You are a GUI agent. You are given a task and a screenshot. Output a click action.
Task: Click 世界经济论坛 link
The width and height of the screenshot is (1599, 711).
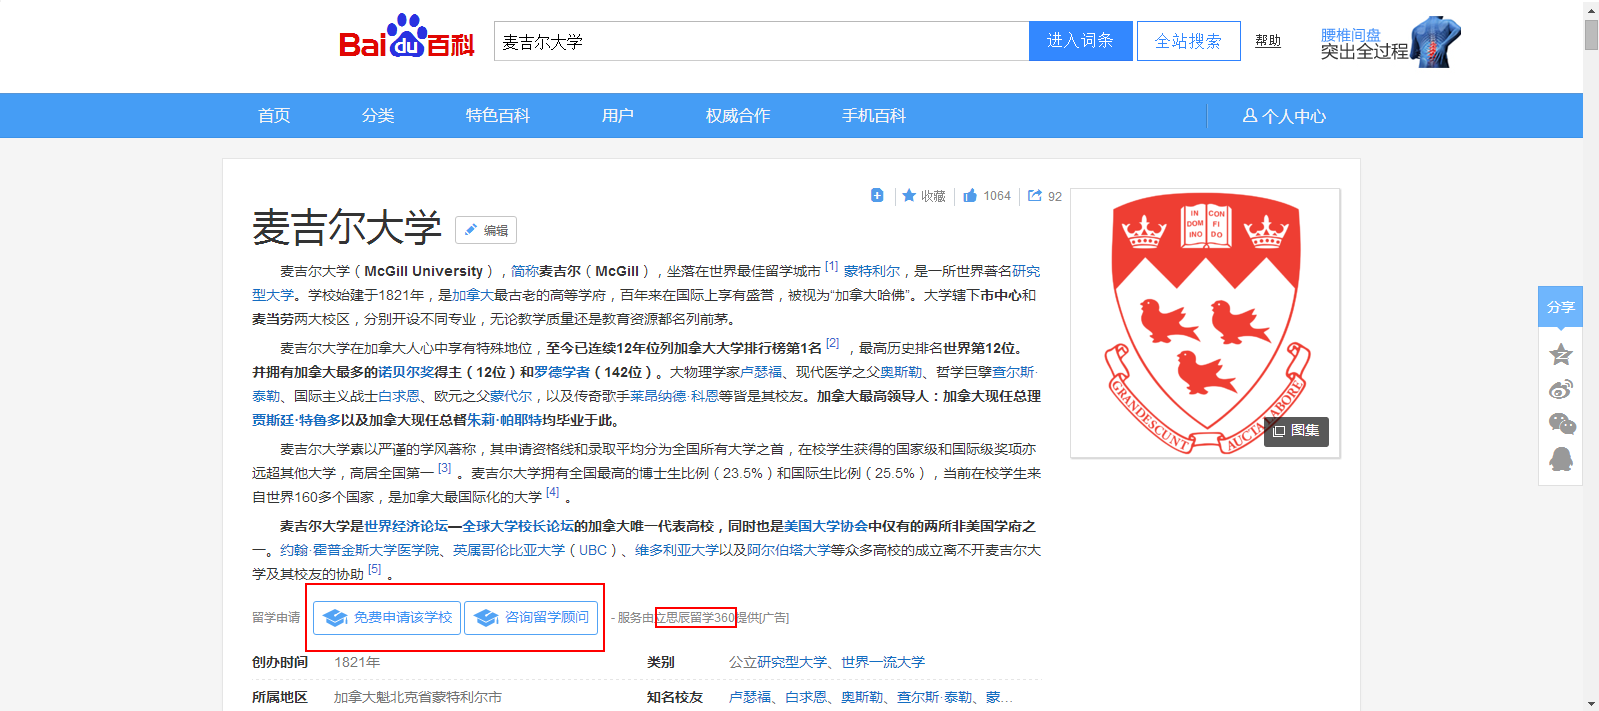[x=406, y=526]
